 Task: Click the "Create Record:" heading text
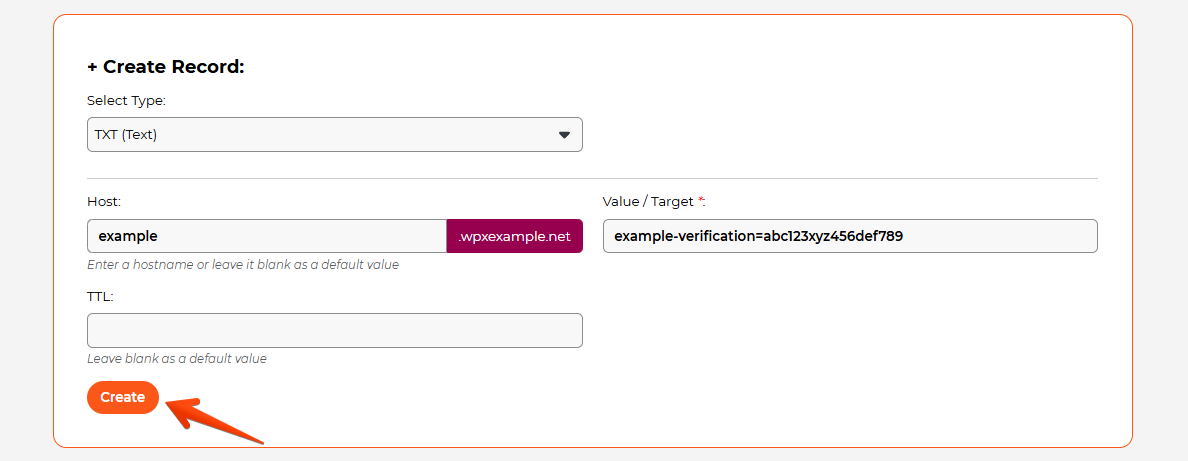click(174, 67)
